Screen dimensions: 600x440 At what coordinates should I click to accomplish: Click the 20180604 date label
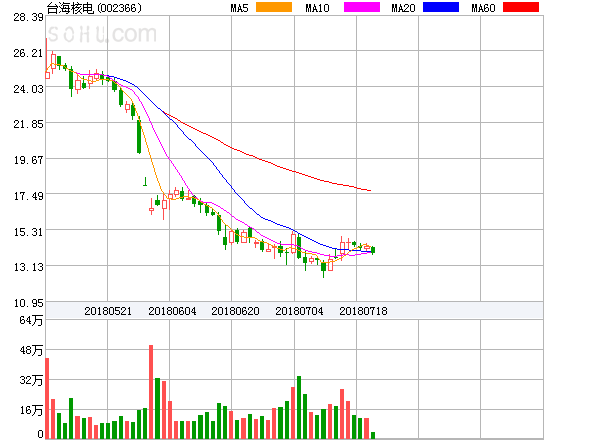(x=172, y=311)
